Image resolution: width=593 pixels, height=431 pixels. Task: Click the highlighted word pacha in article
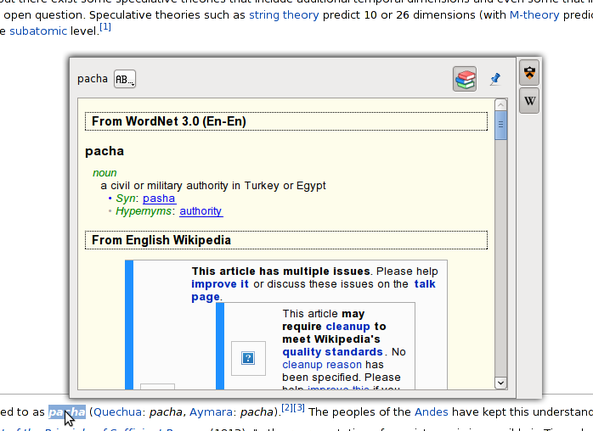click(67, 412)
